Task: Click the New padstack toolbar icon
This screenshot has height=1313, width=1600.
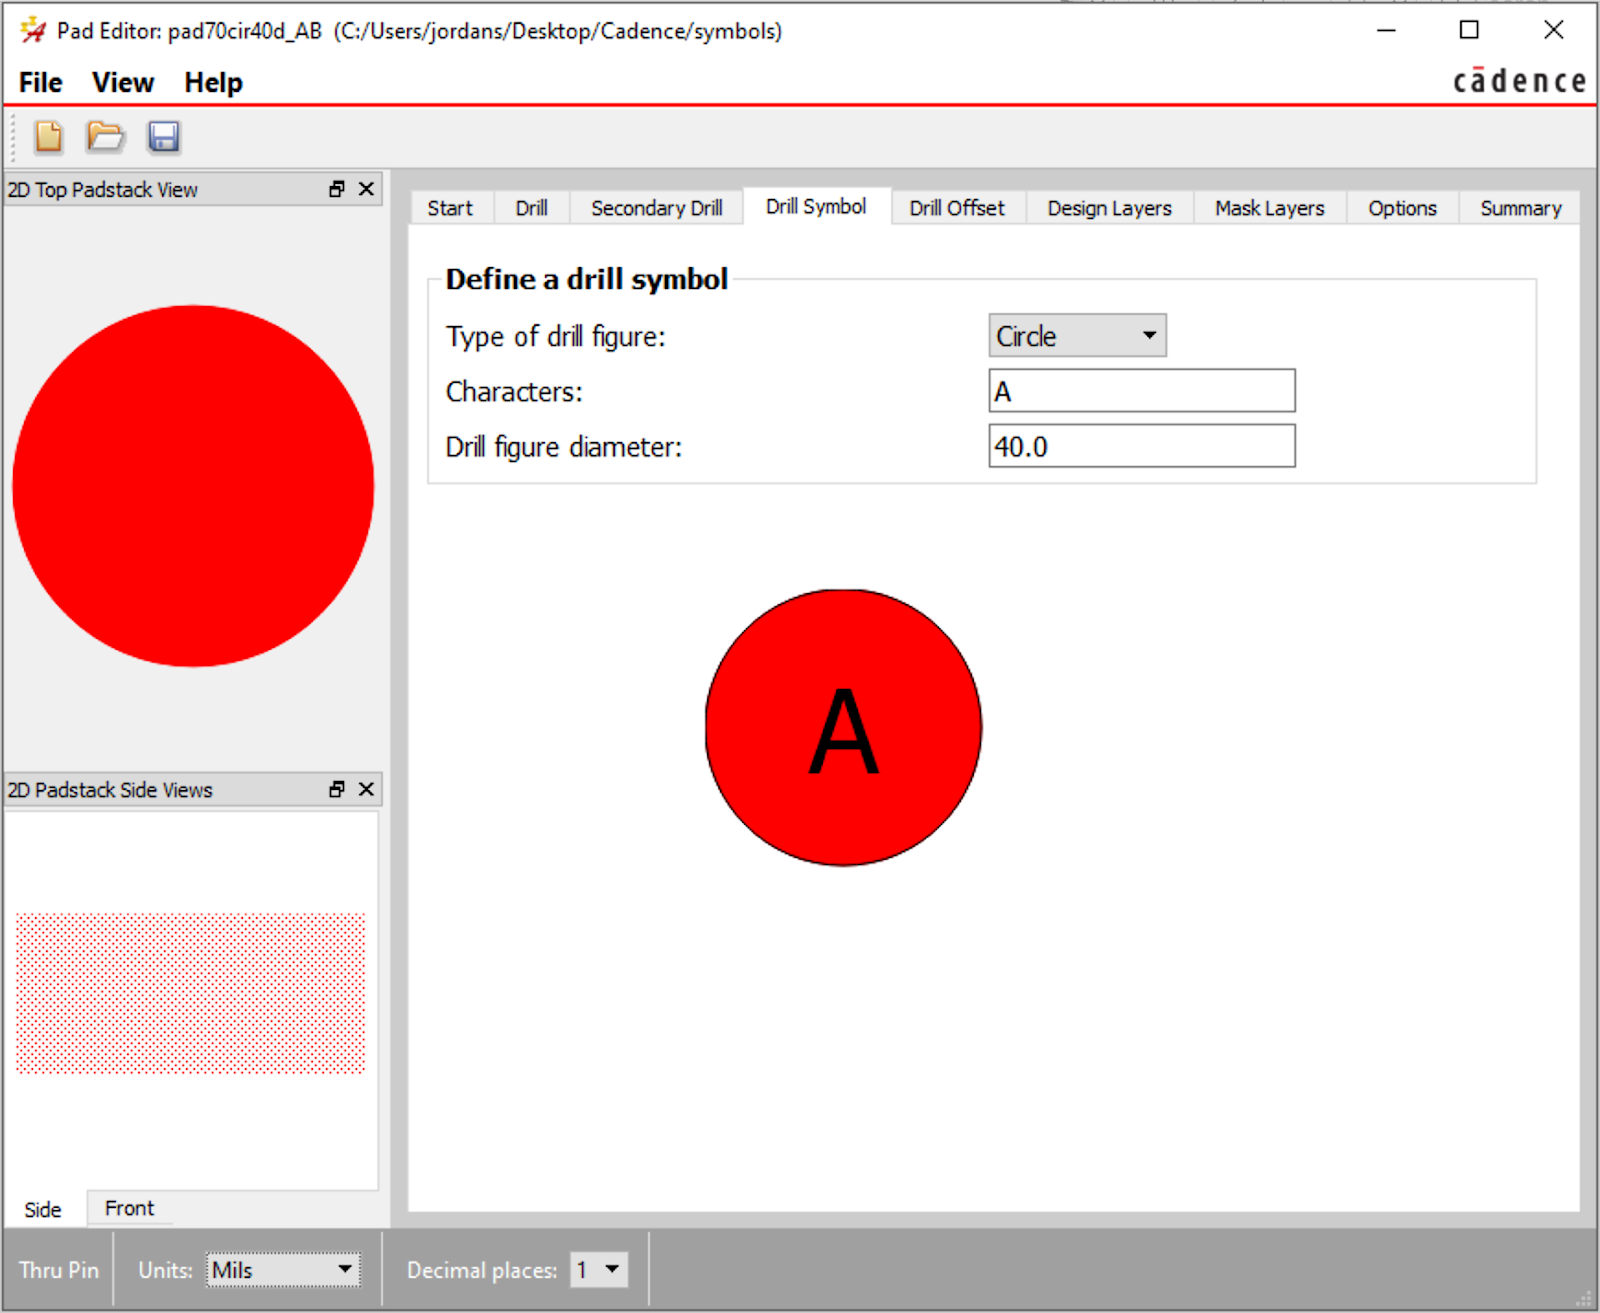Action: point(48,136)
